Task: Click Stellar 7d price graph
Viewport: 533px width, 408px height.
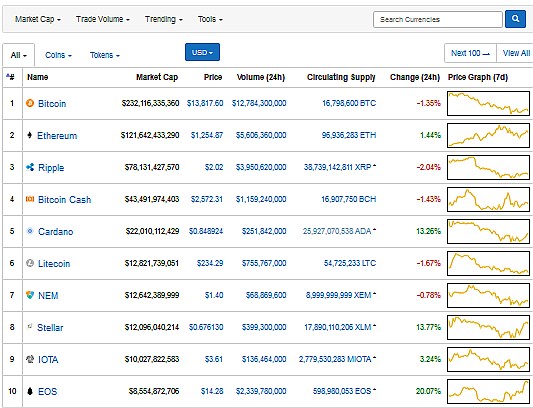Action: pyautogui.click(x=488, y=327)
